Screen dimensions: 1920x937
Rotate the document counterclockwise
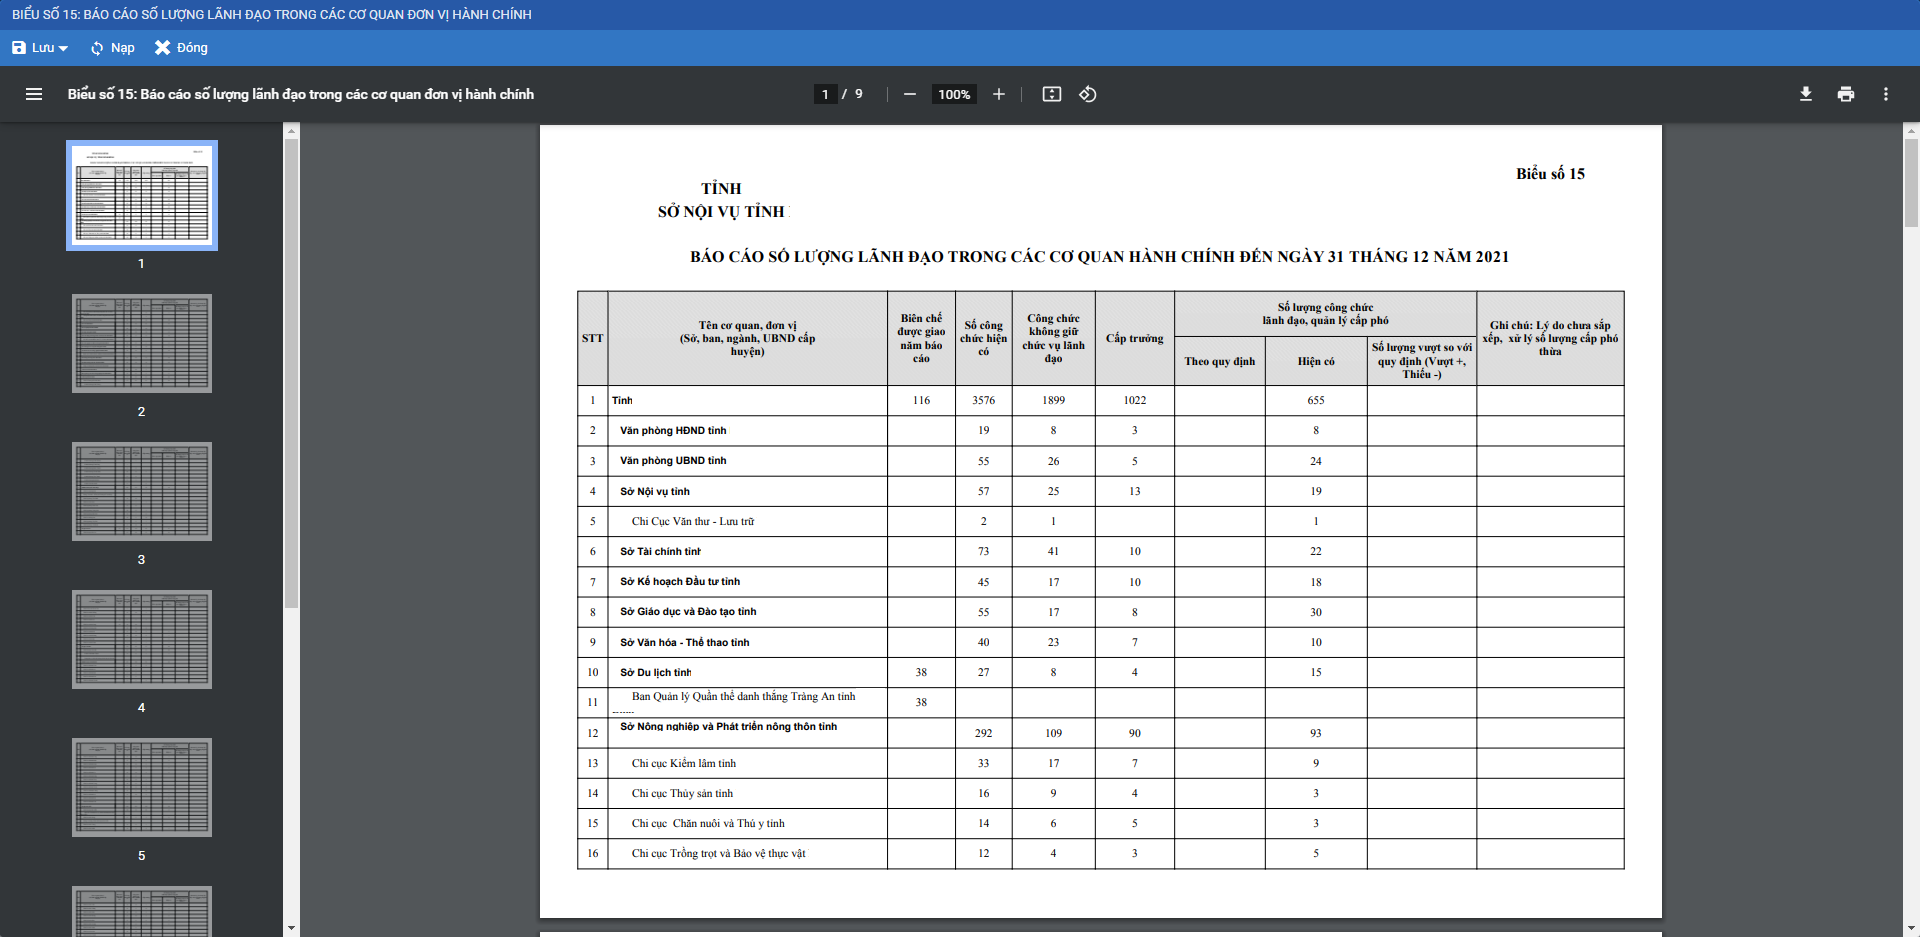(x=1088, y=94)
